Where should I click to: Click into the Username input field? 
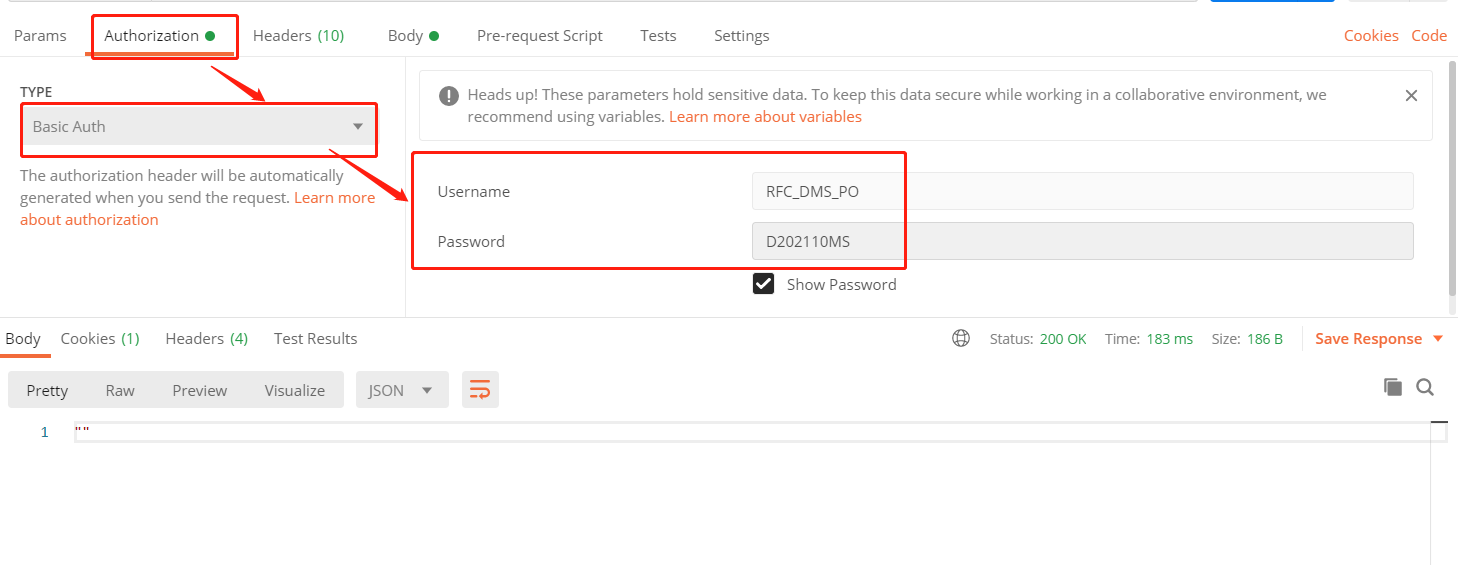[x=1082, y=191]
